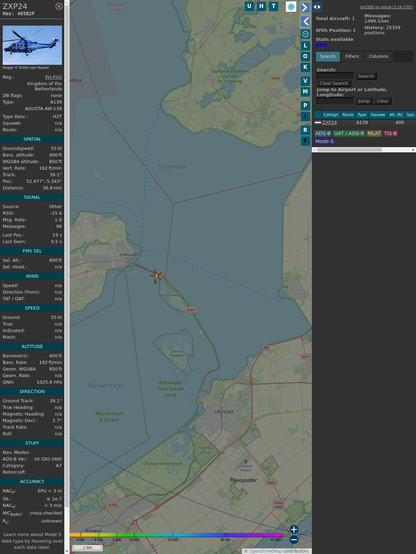
Task: Close the ZXP24 aircraft info panel
Action: point(59,6)
